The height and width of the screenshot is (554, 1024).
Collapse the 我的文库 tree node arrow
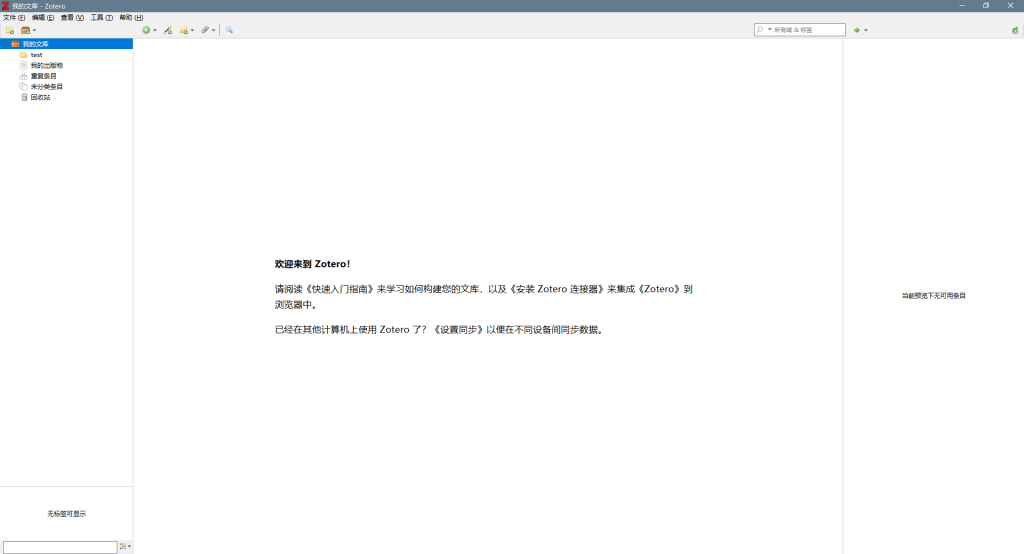point(6,44)
